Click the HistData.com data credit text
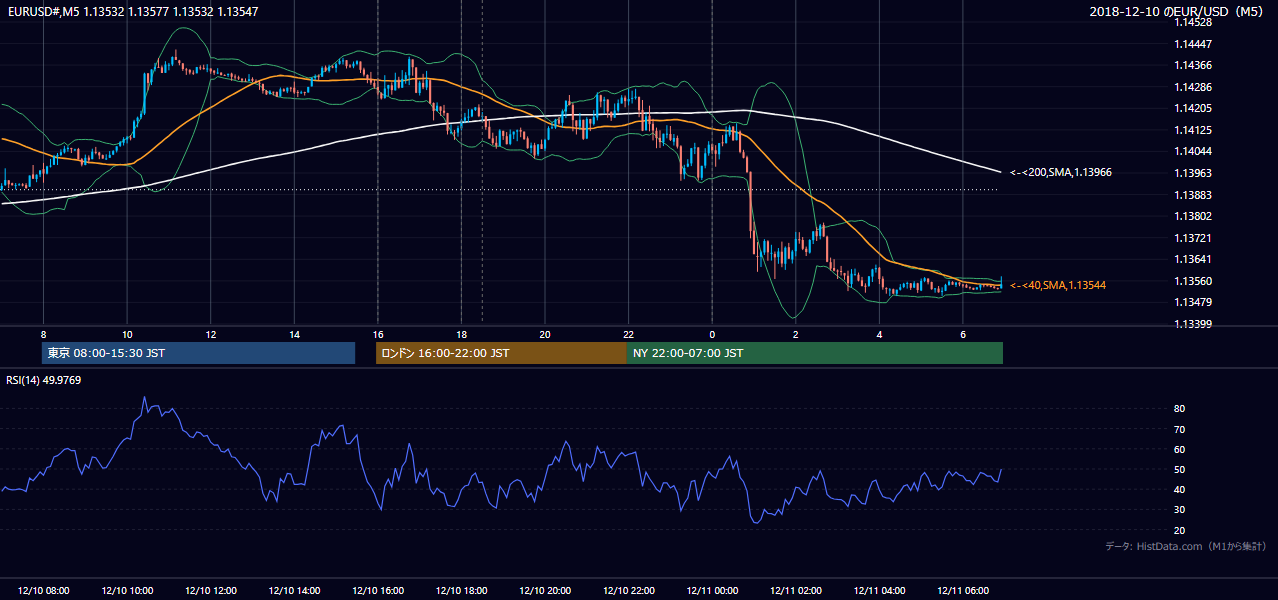1278x600 pixels. [1186, 546]
